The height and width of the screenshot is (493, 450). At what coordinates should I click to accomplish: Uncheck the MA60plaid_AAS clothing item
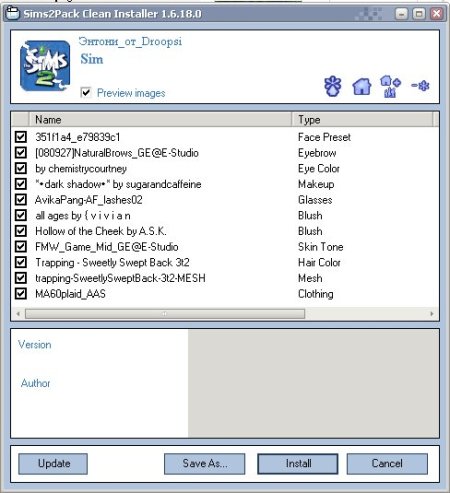21,293
